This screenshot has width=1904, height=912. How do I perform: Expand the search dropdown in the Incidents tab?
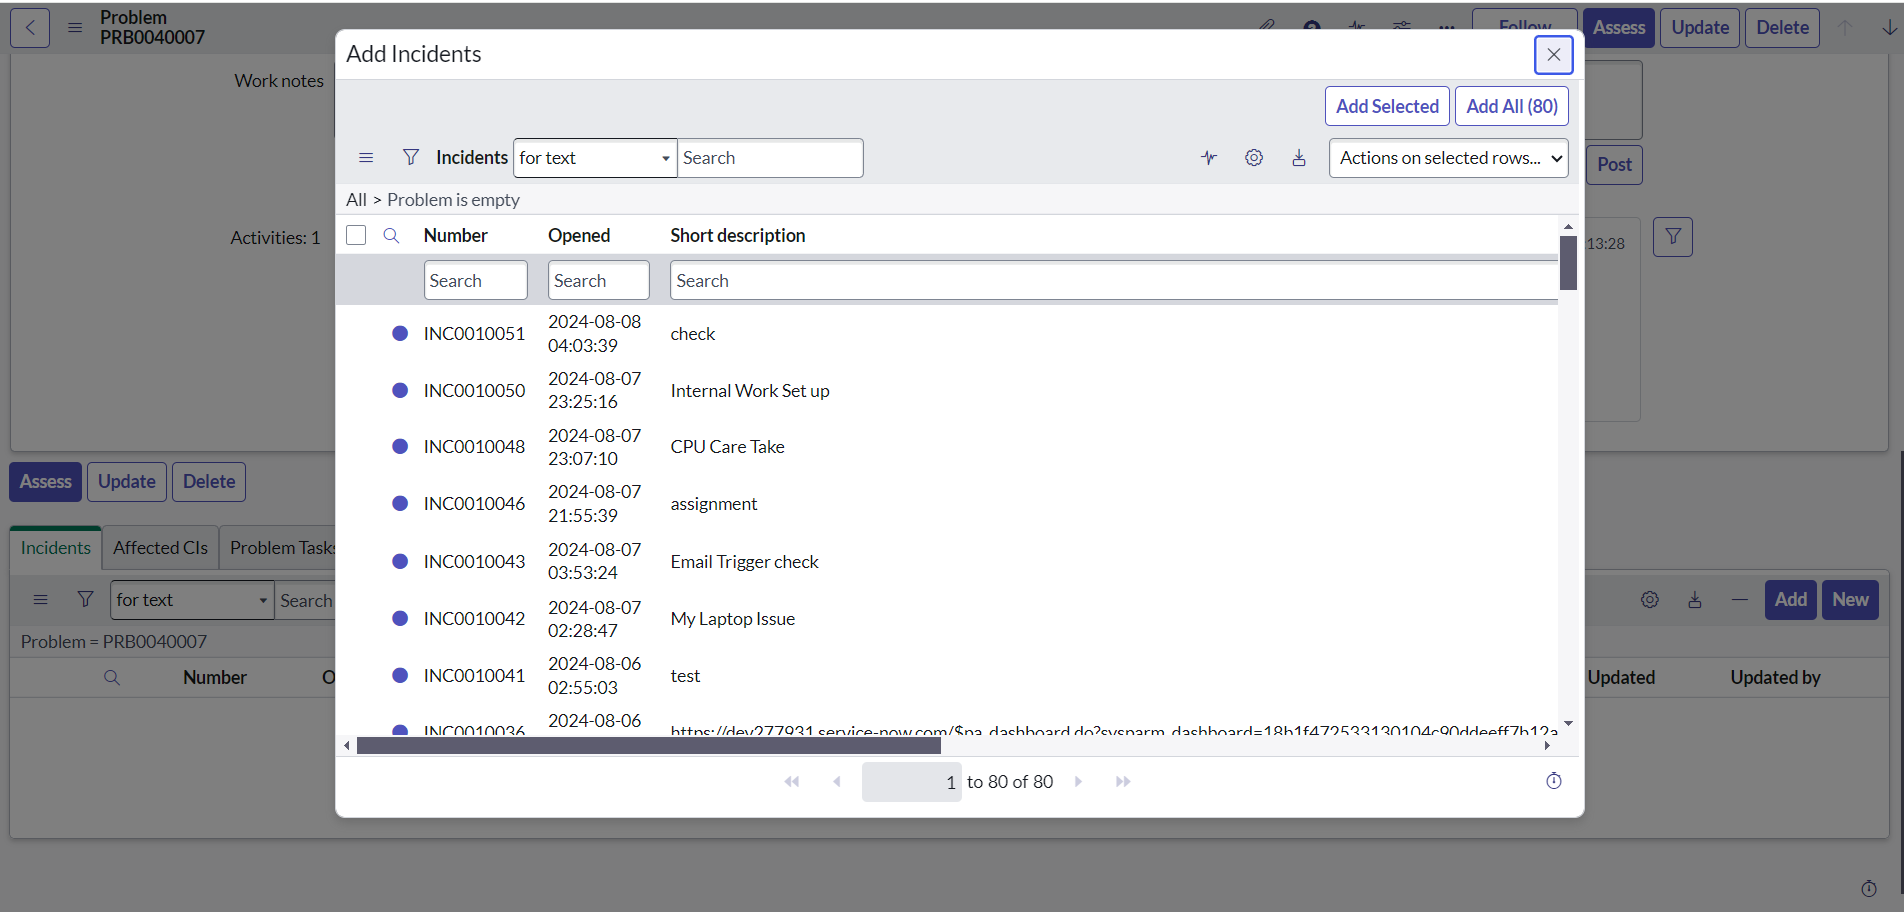(191, 600)
